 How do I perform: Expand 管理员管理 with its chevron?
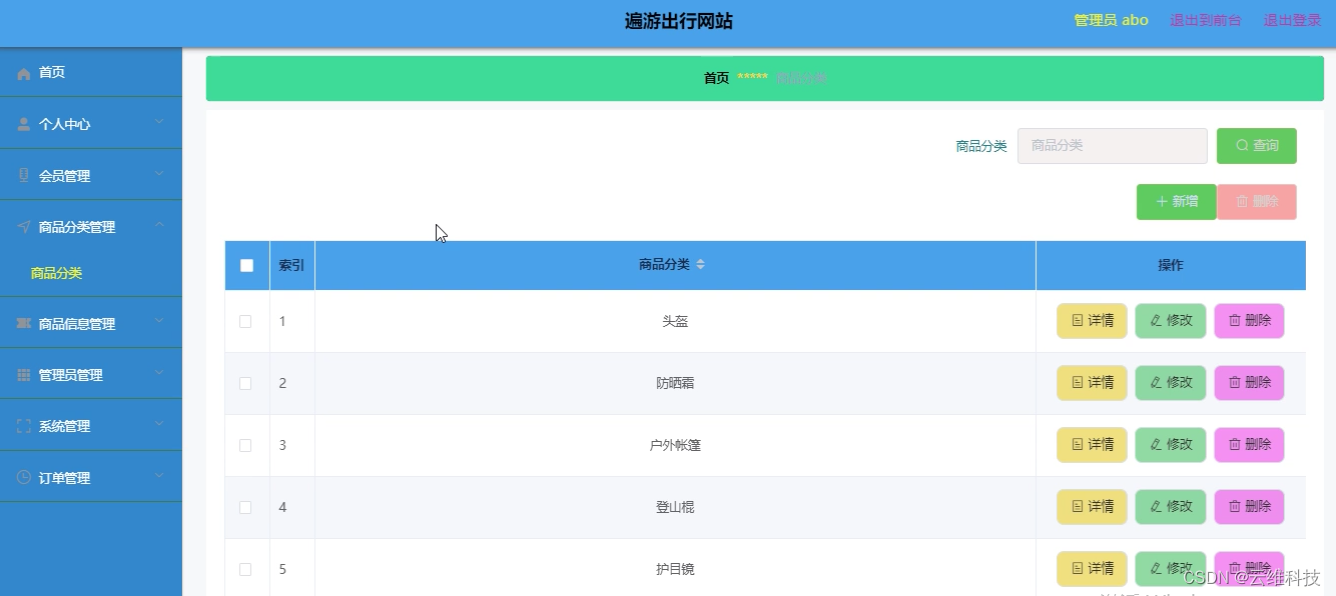[x=160, y=373]
